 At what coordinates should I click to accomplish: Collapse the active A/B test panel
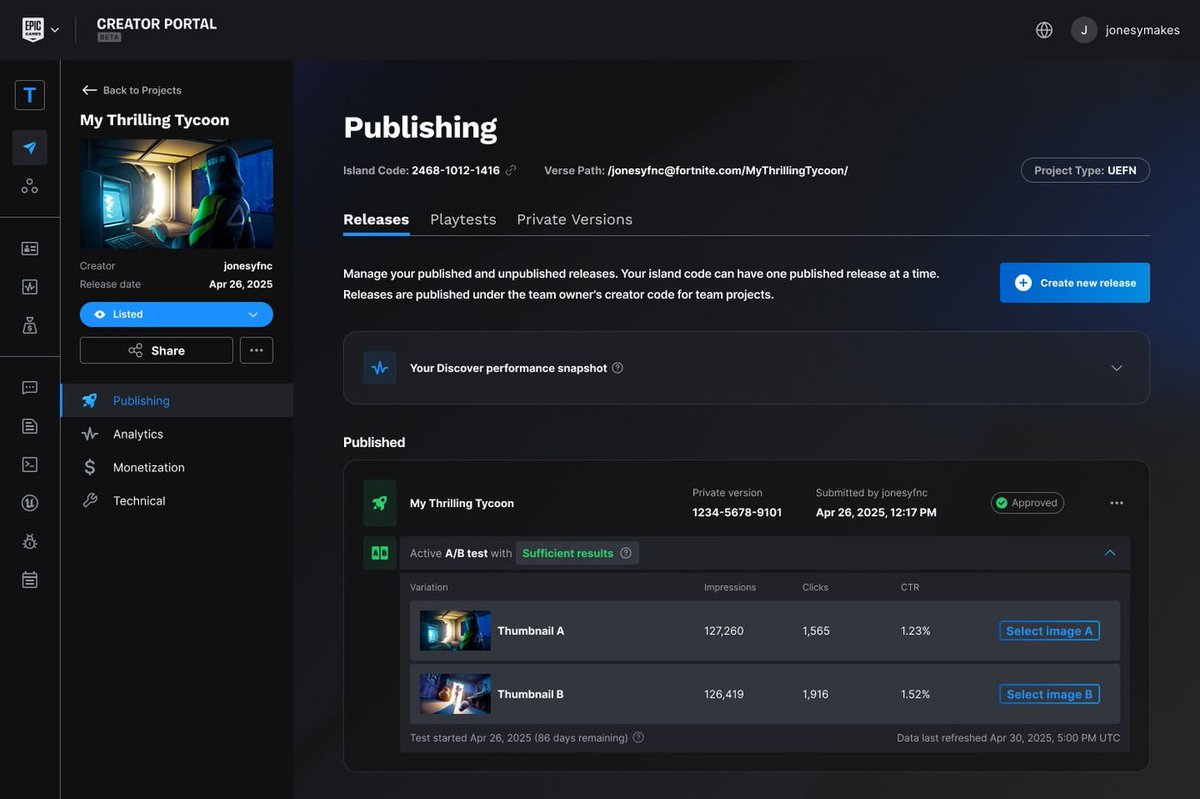point(1108,552)
